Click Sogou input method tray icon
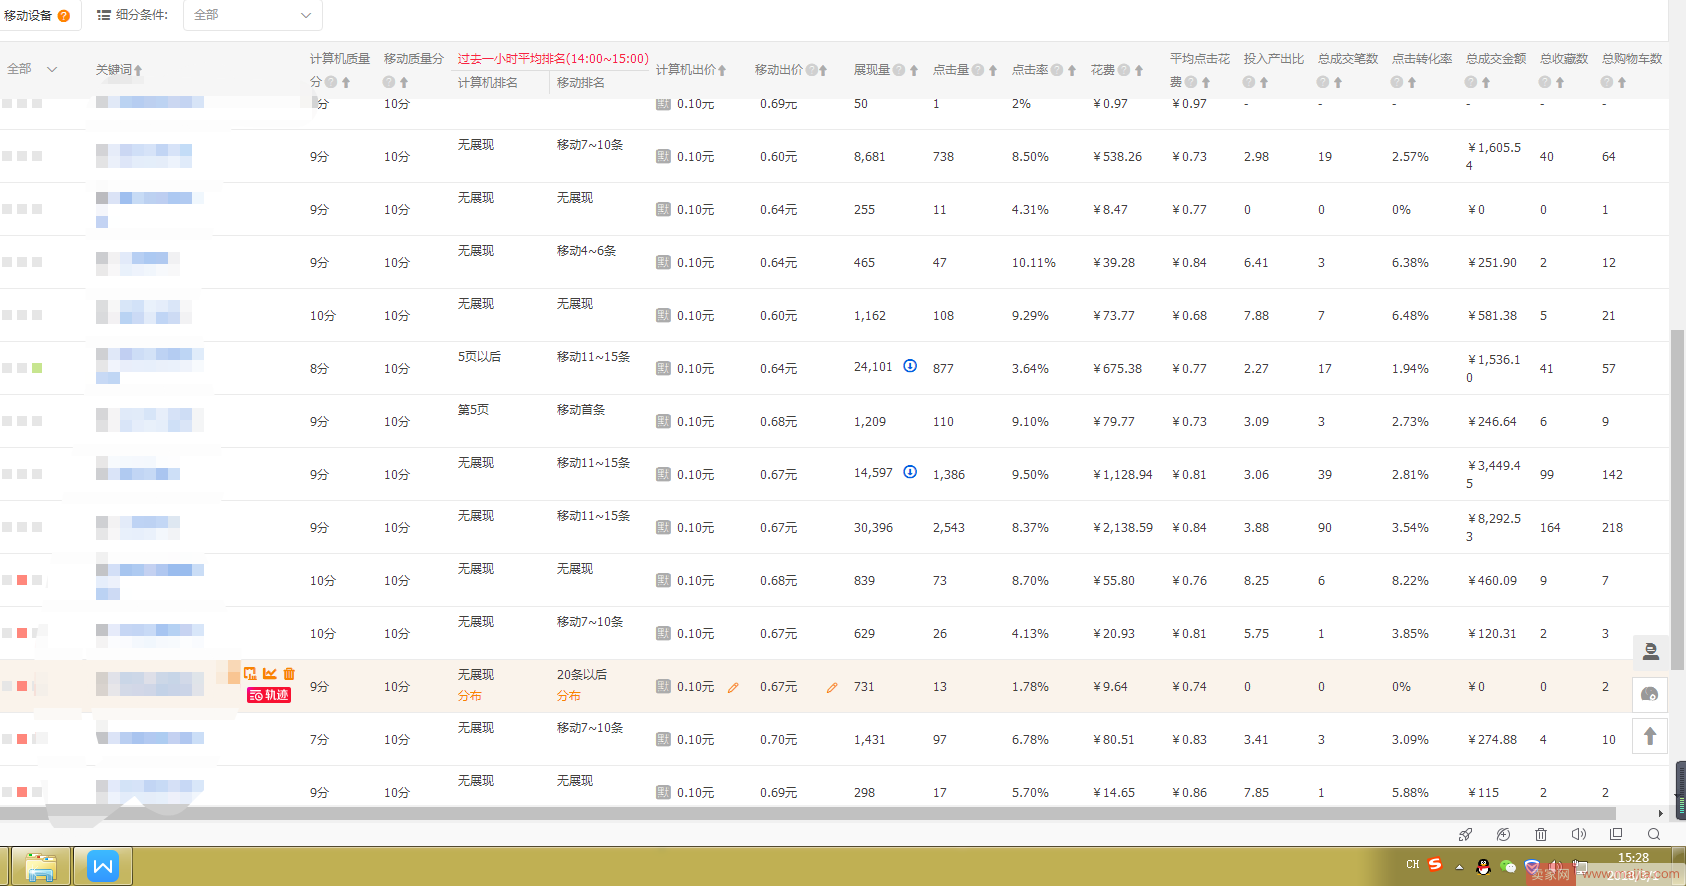 click(x=1436, y=865)
